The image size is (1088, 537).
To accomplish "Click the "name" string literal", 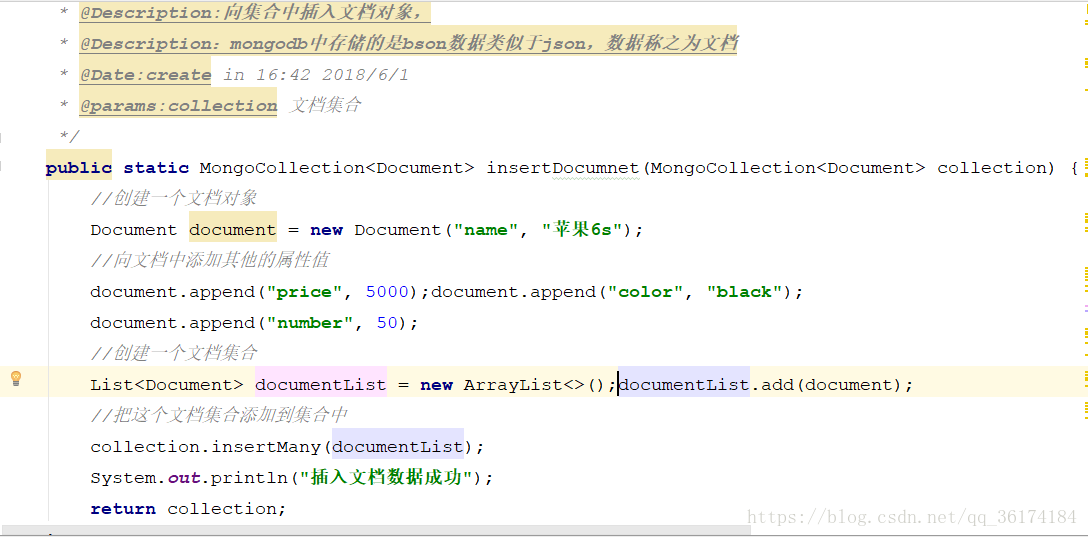I will pyautogui.click(x=486, y=230).
